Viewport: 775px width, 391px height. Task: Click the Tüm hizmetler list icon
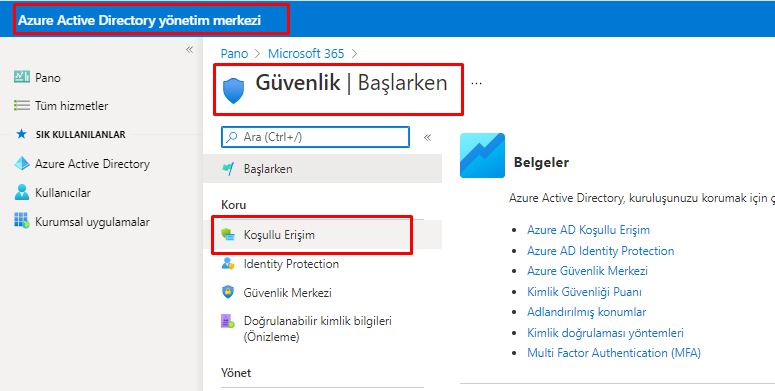pyautogui.click(x=22, y=105)
